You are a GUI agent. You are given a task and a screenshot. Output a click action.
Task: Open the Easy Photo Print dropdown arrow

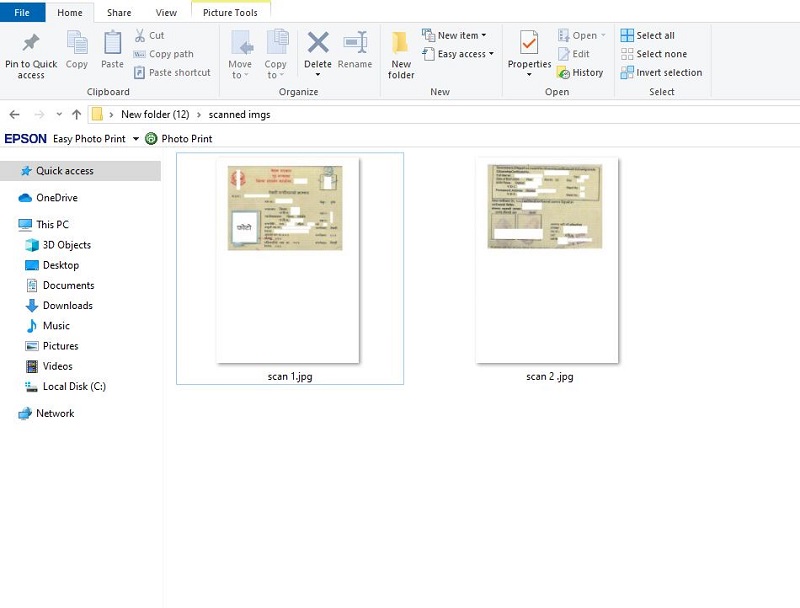point(136,139)
